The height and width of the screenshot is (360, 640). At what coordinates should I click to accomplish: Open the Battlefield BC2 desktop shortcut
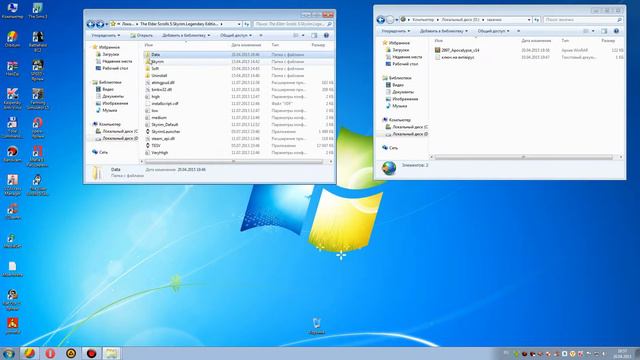click(38, 41)
